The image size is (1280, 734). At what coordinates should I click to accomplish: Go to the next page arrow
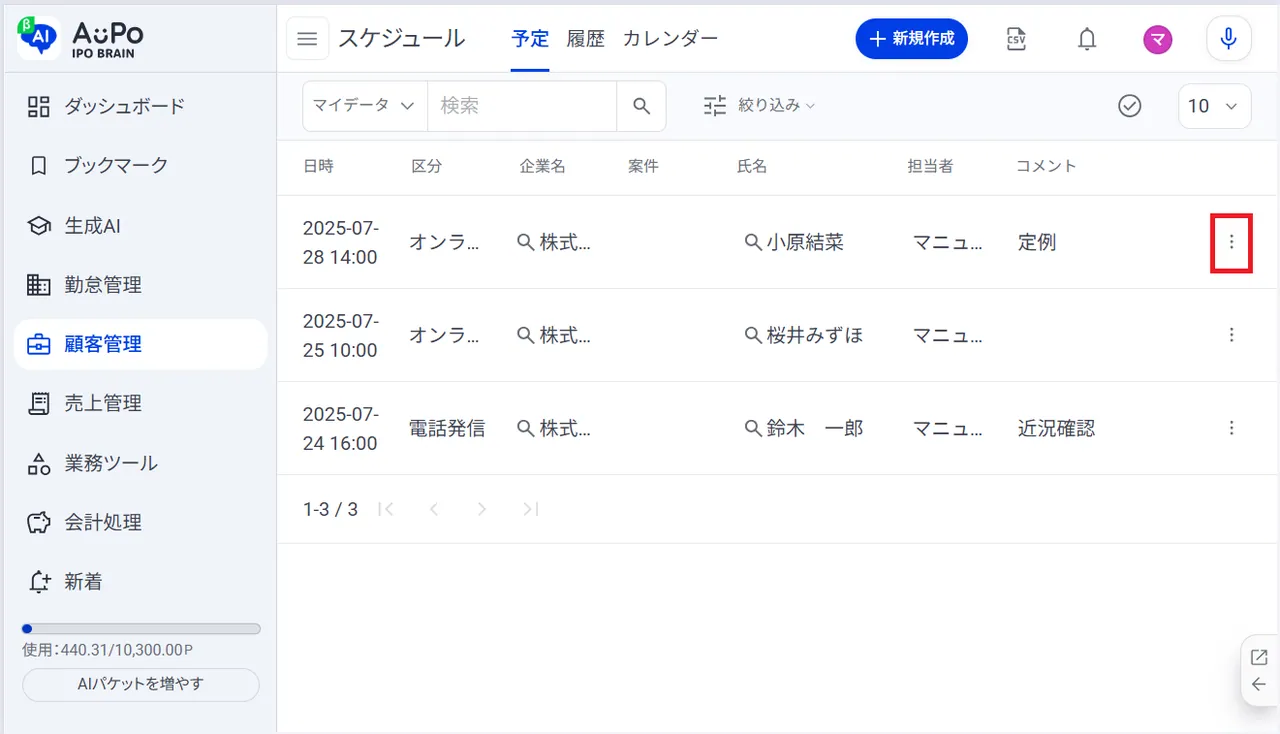[482, 509]
